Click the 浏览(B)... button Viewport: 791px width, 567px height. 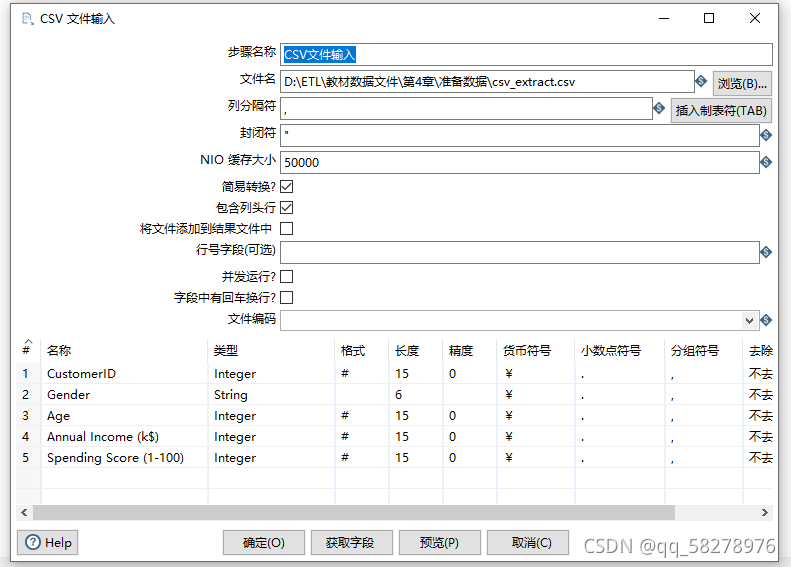(742, 83)
